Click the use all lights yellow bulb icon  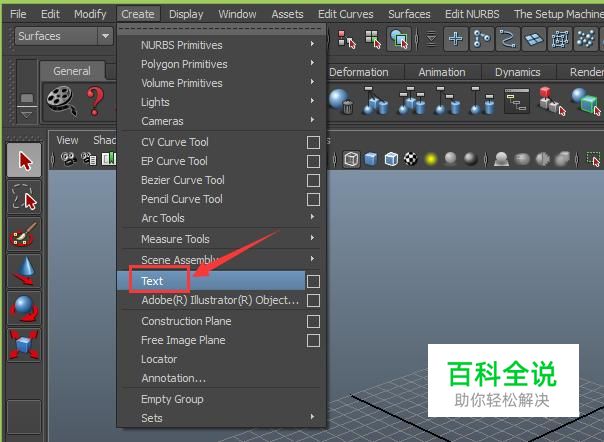coord(431,159)
